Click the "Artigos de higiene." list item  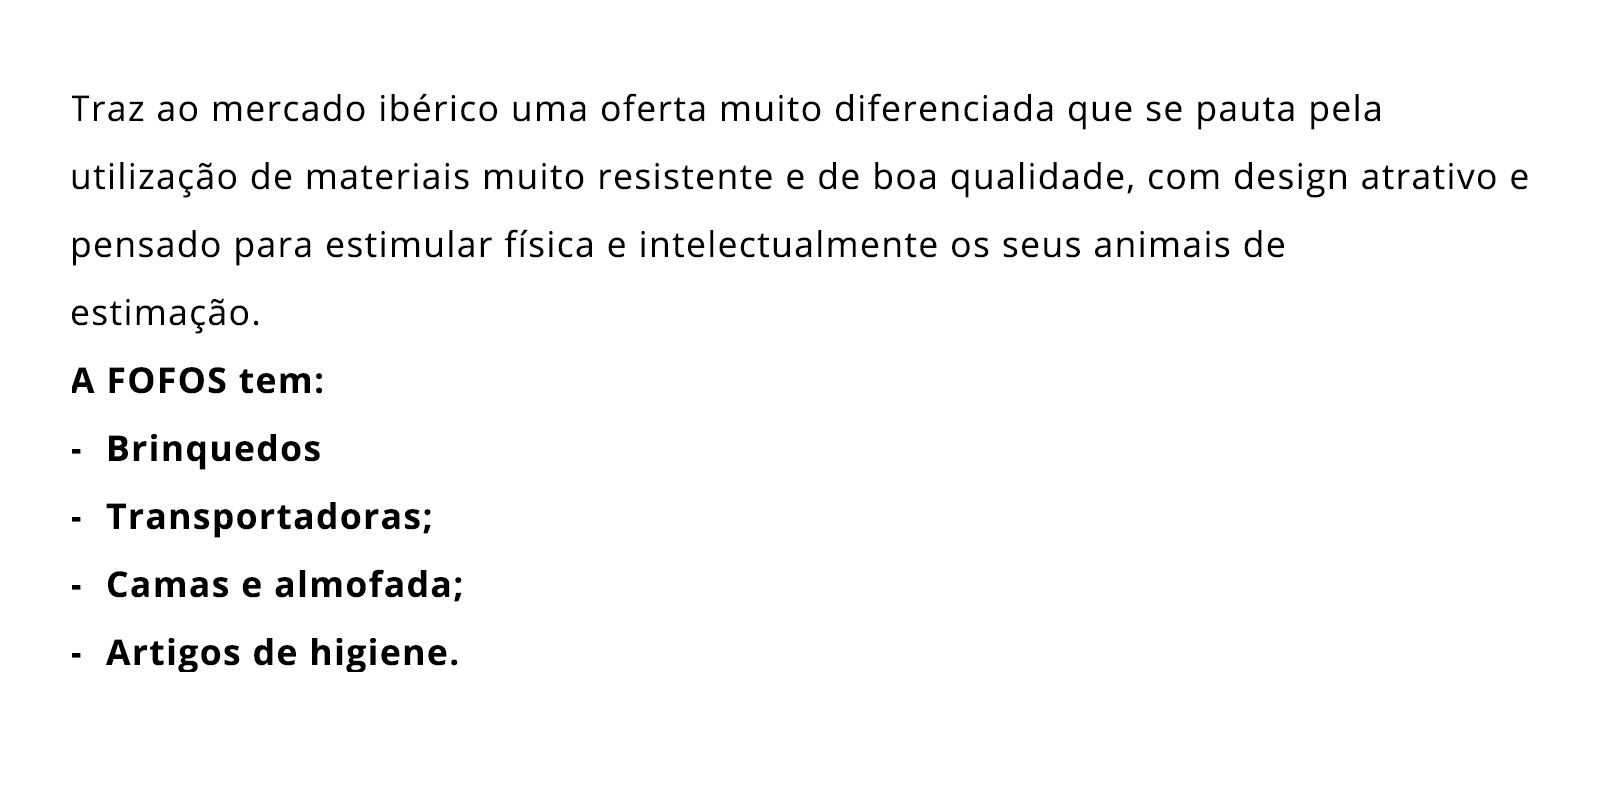282,653
